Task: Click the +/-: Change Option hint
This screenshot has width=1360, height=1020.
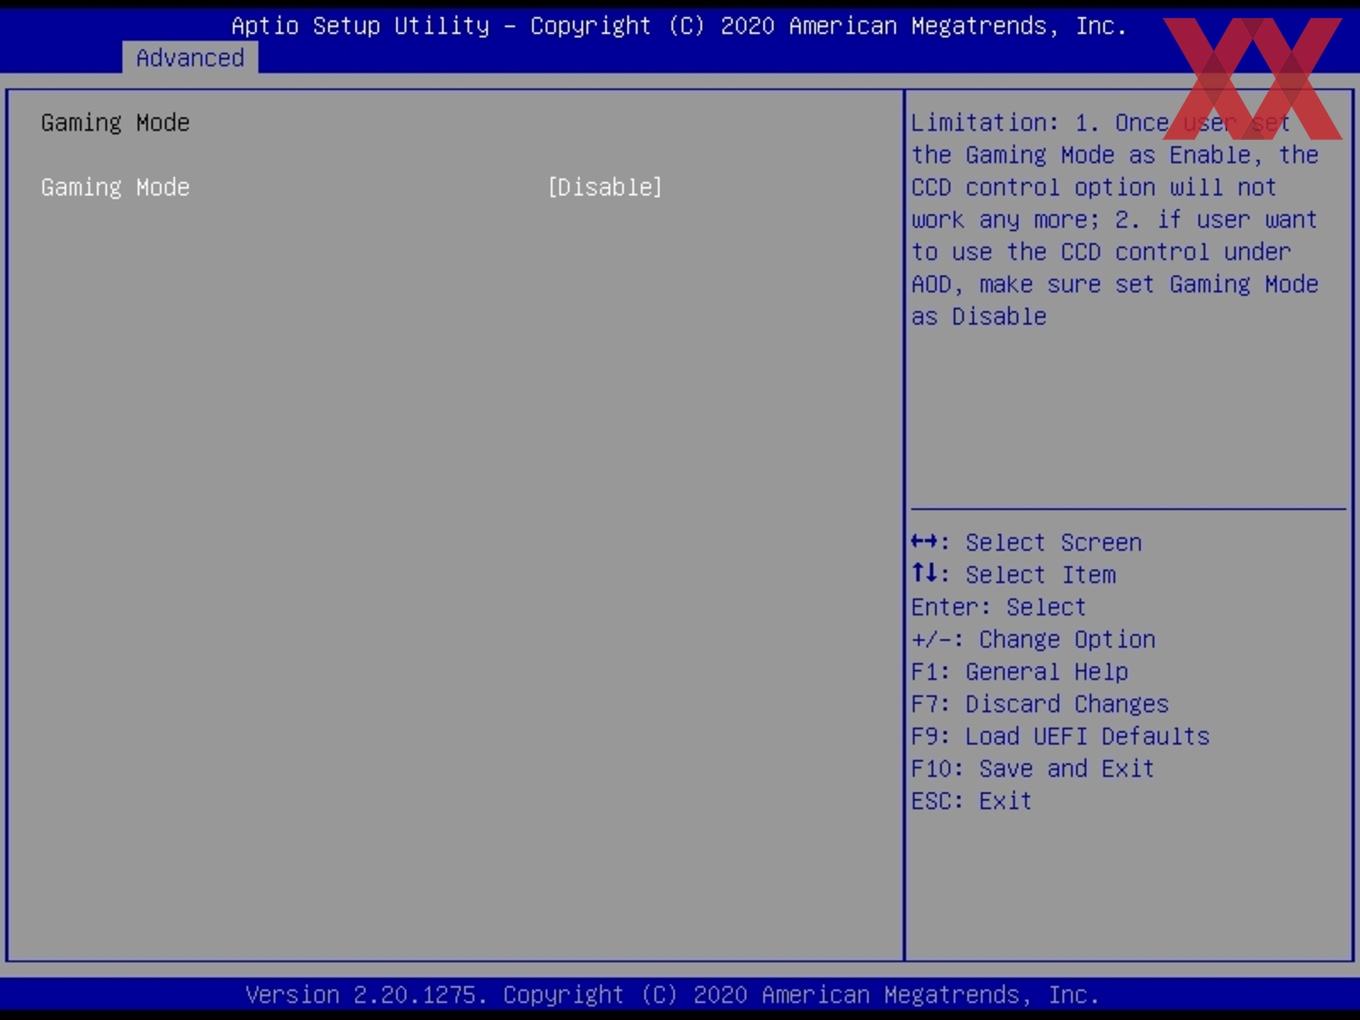Action: [x=1033, y=639]
